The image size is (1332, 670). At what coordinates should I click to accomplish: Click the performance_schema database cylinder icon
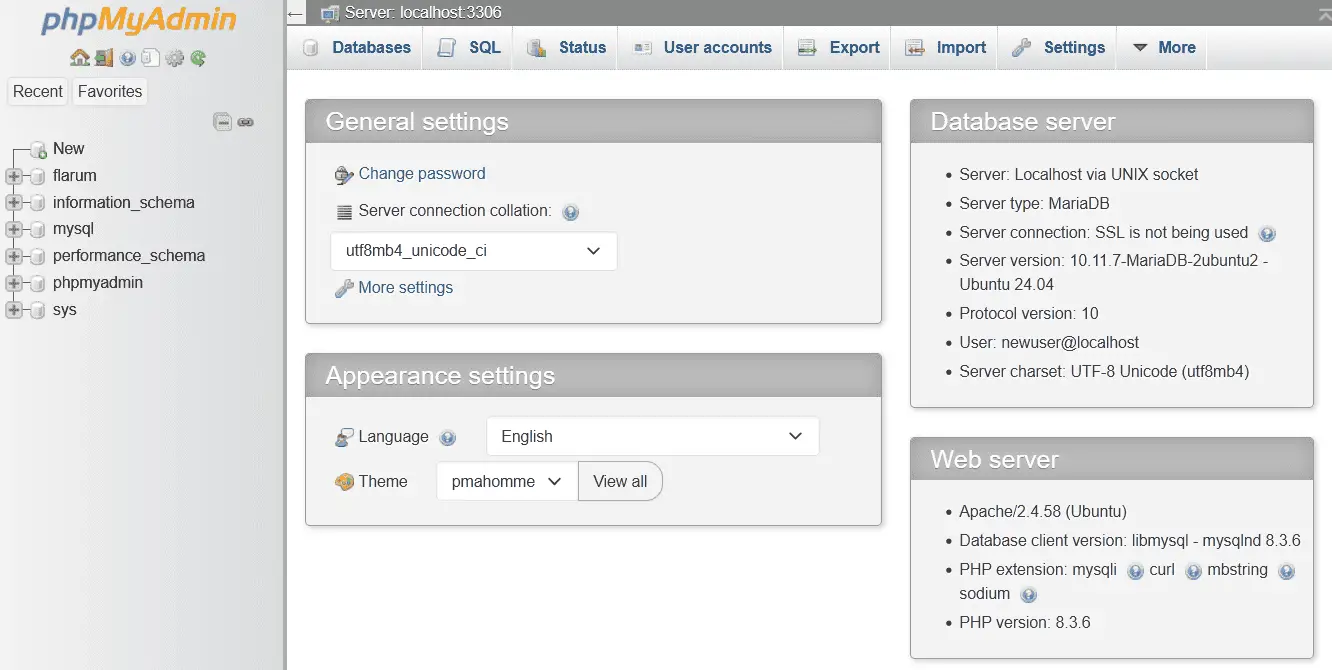[x=38, y=256]
